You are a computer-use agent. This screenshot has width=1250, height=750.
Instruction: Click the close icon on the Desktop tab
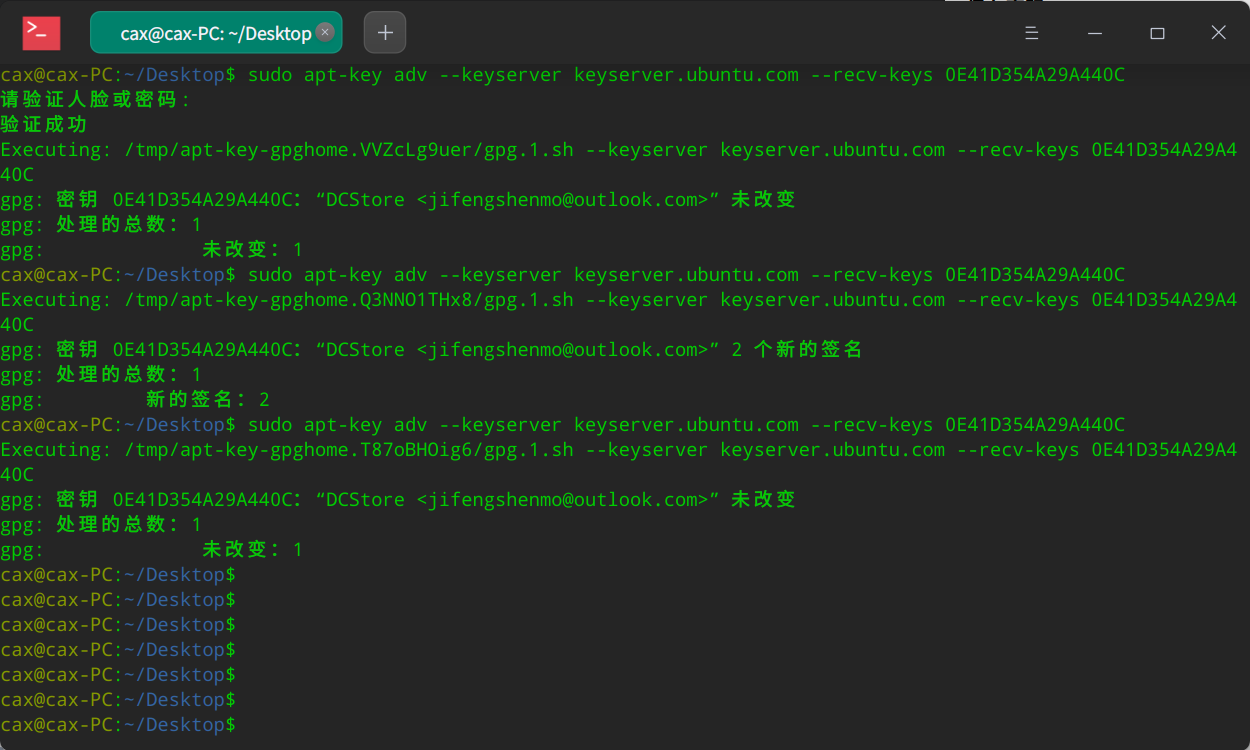coord(324,31)
